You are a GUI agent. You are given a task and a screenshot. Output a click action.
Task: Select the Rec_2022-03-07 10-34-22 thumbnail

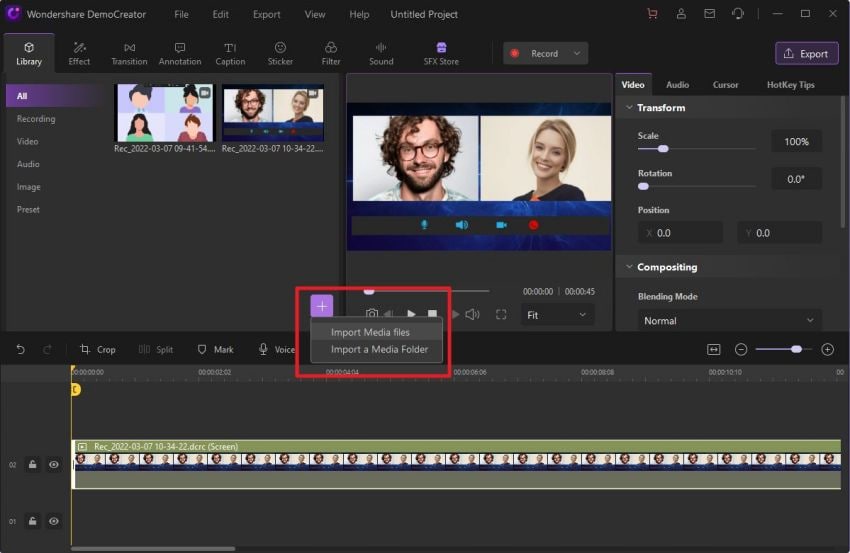click(273, 113)
